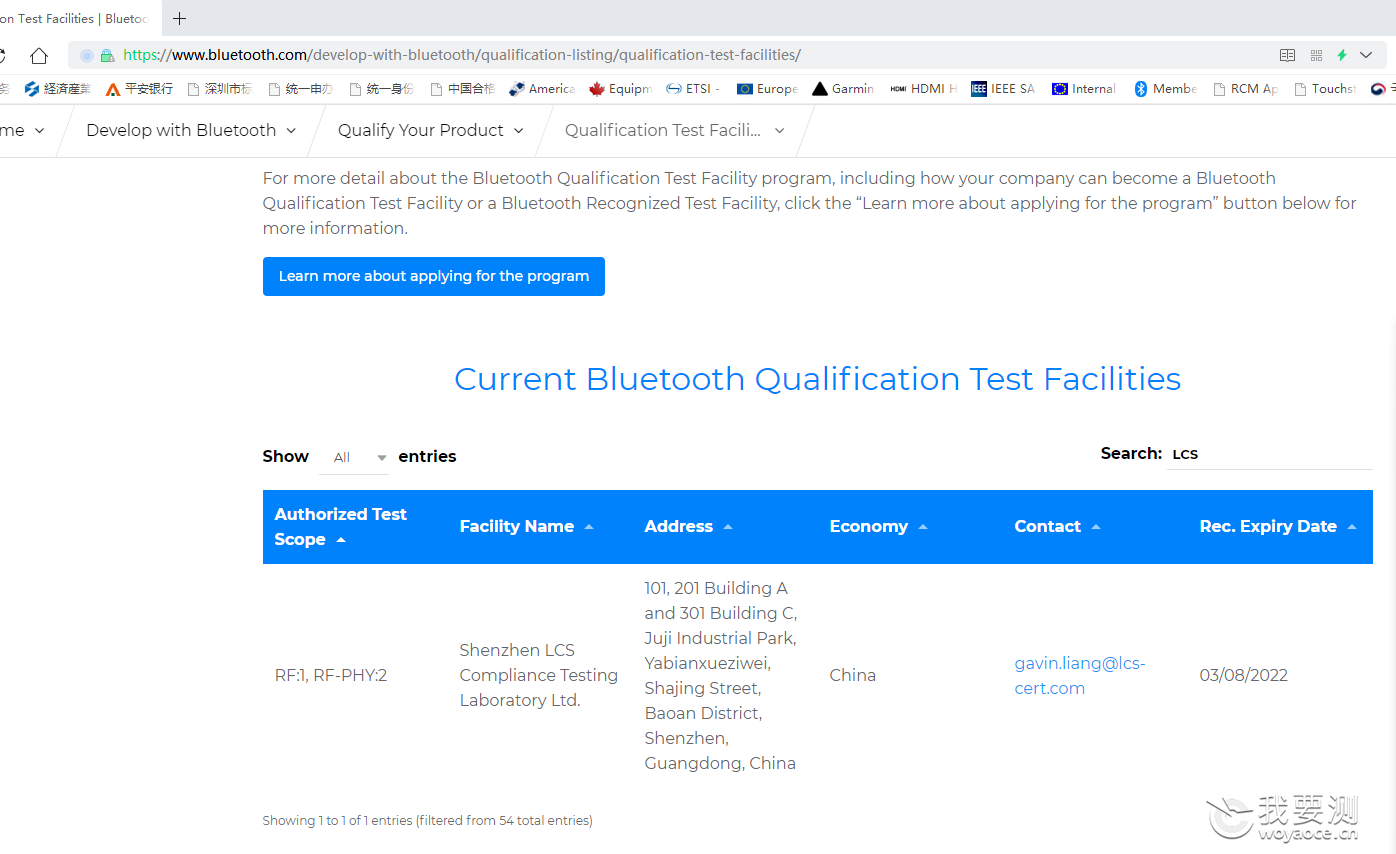Go to the browser home page
Screen dimensions: 1396x854
38,55
